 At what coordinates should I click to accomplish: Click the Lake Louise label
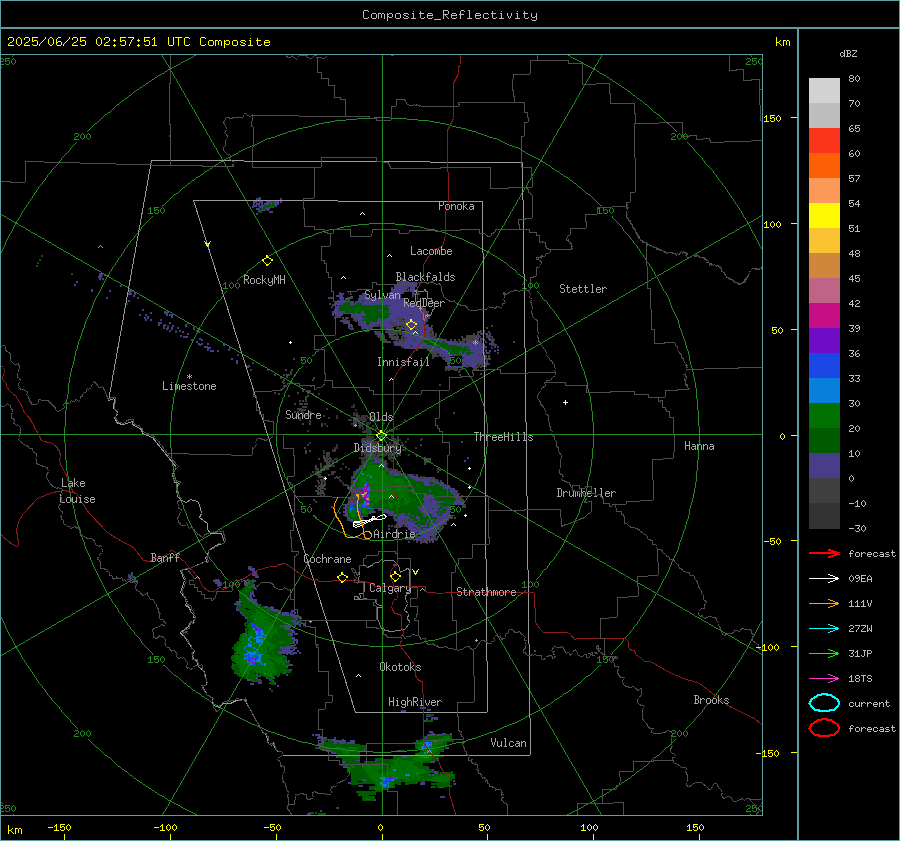point(77,491)
